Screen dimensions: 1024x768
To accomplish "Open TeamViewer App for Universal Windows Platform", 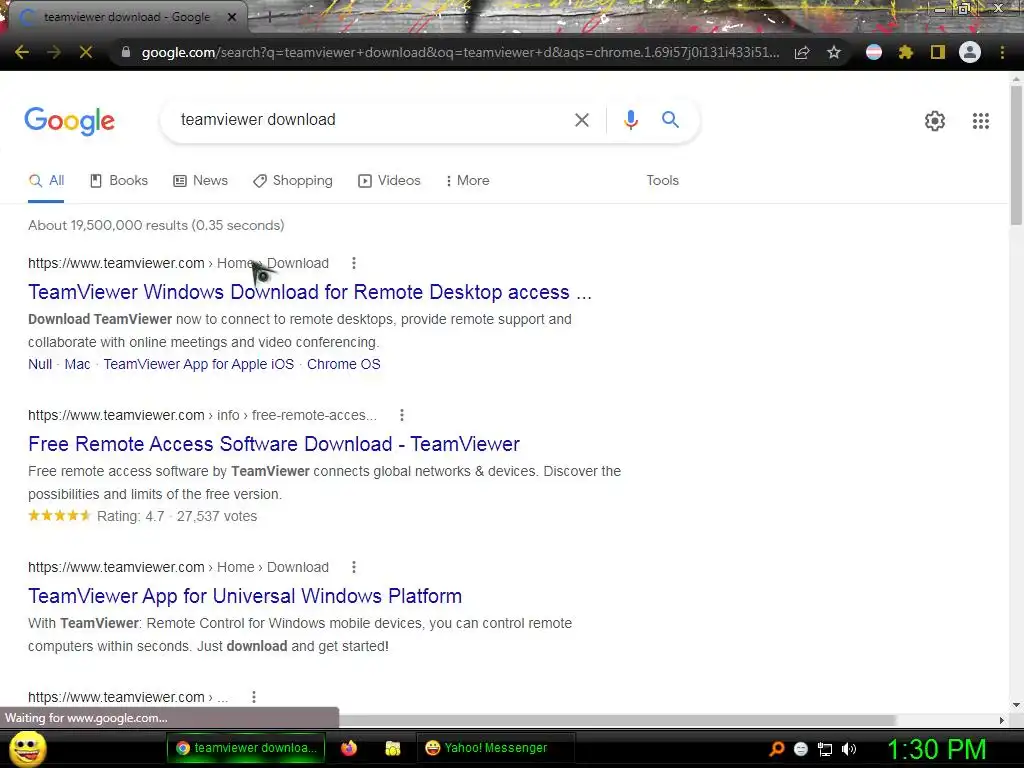I will 245,596.
